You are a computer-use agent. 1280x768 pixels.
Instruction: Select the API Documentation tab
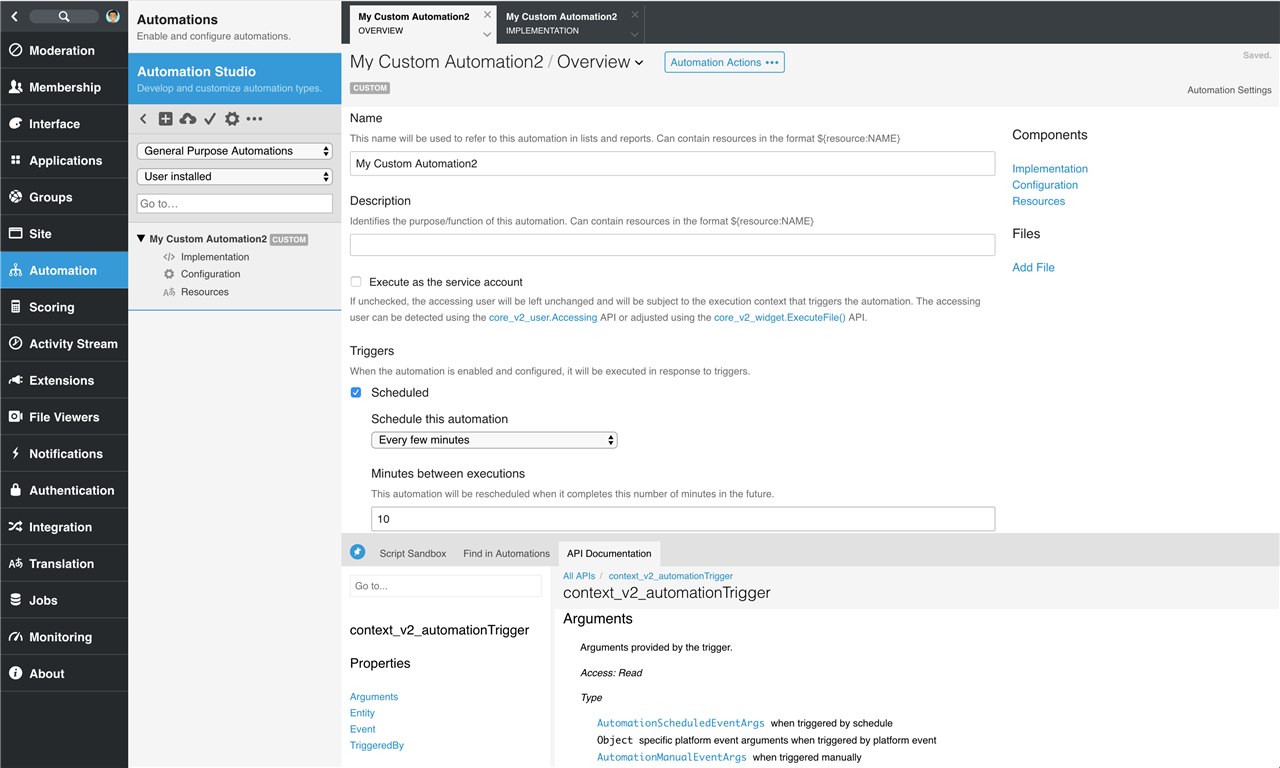(609, 553)
